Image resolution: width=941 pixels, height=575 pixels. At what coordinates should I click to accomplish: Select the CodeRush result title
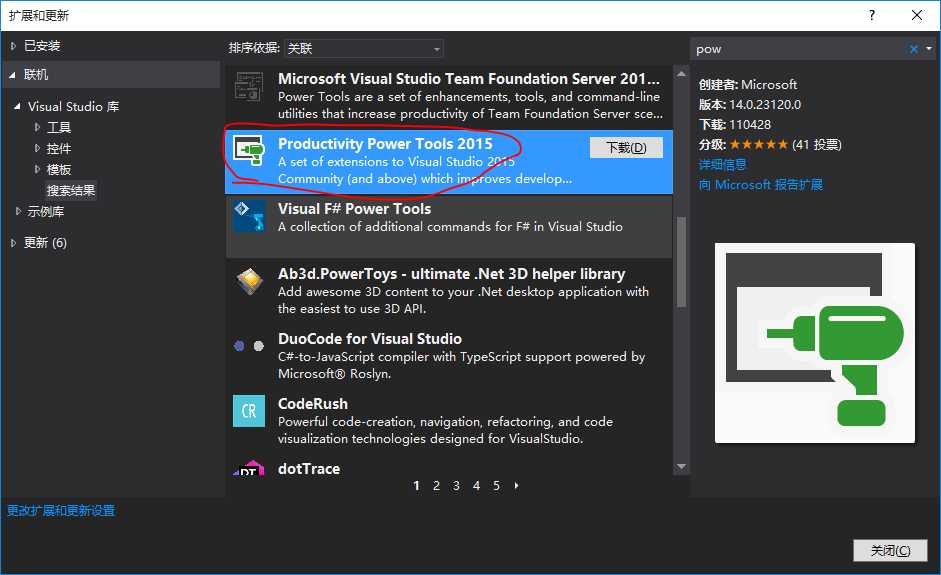click(313, 403)
